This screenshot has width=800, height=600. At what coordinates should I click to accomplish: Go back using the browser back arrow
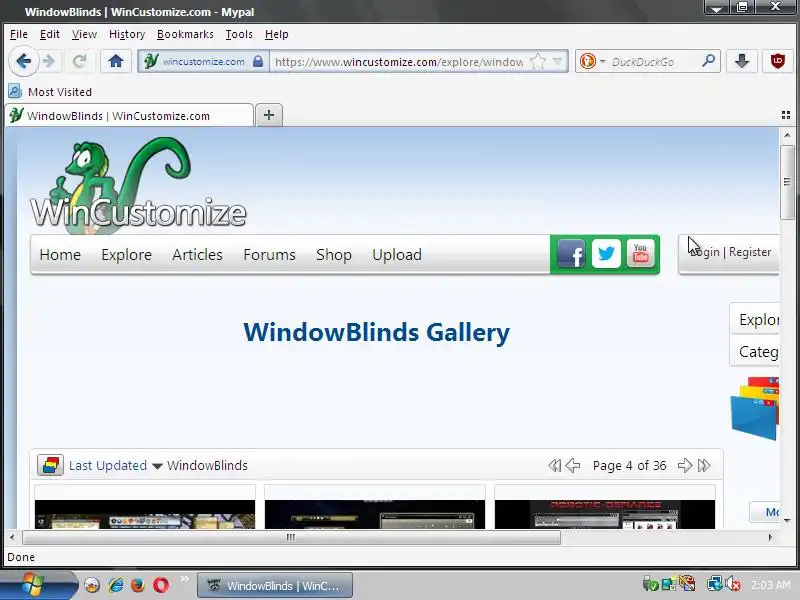[23, 61]
